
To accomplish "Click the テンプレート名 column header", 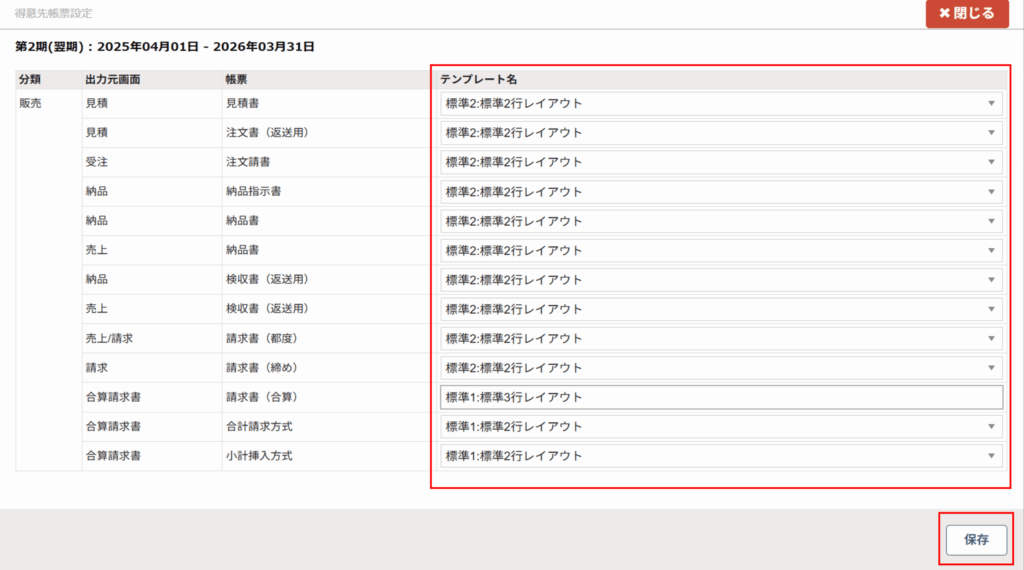I will tap(478, 79).
